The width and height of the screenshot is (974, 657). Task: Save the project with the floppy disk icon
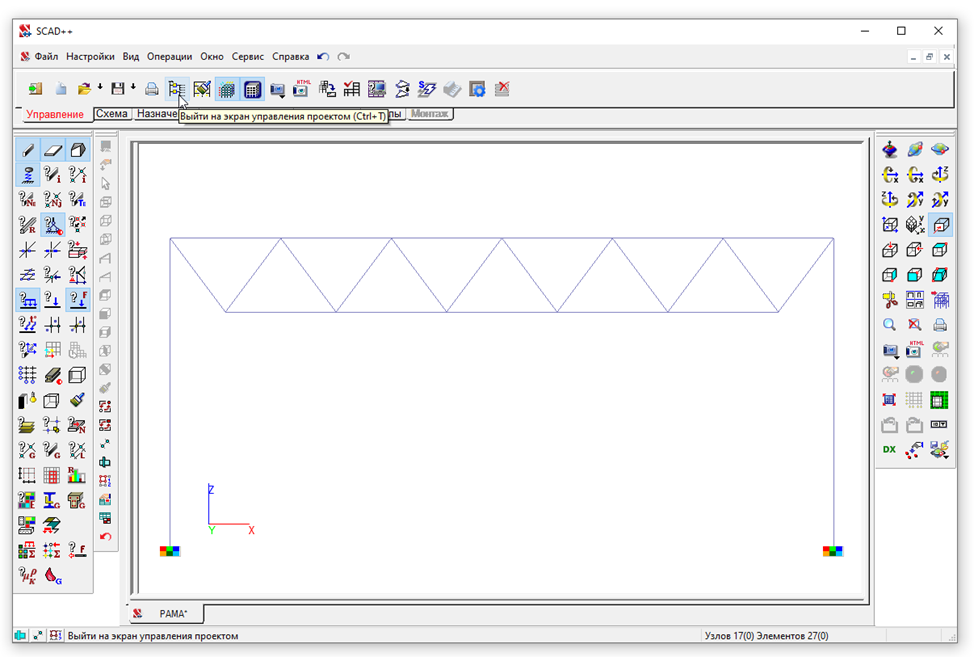click(117, 89)
